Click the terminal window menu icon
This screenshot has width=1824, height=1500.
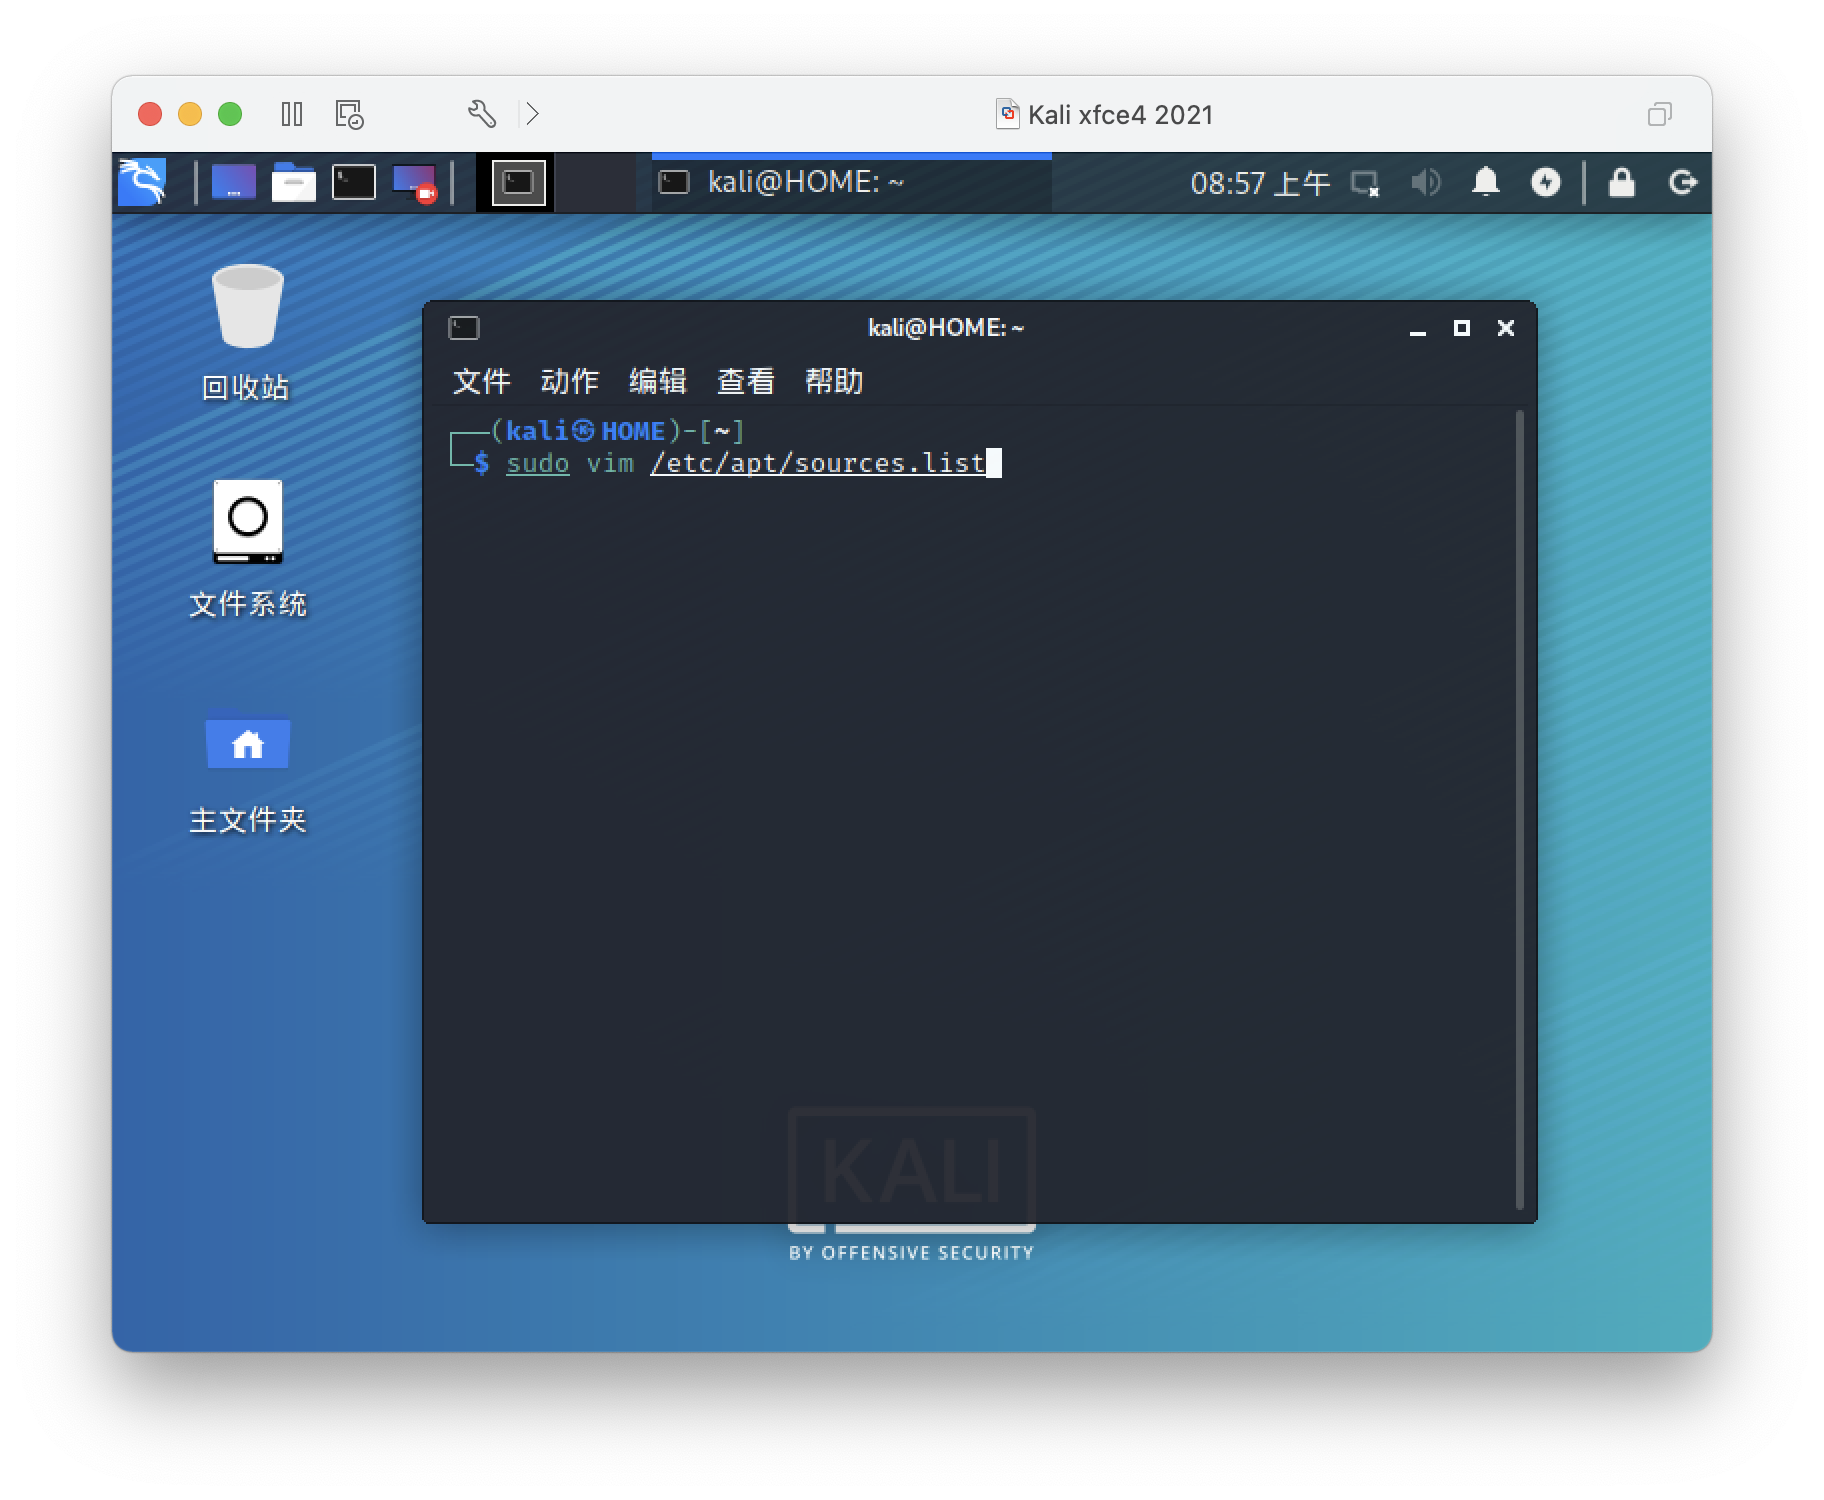tap(464, 328)
